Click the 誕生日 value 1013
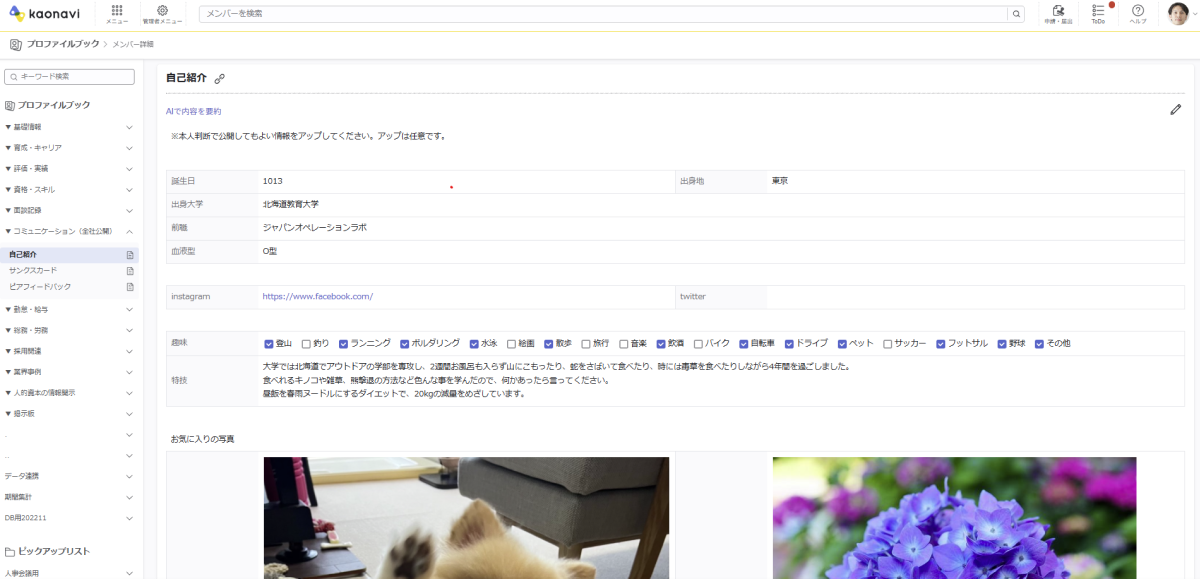1200x580 pixels. pyautogui.click(x=273, y=181)
